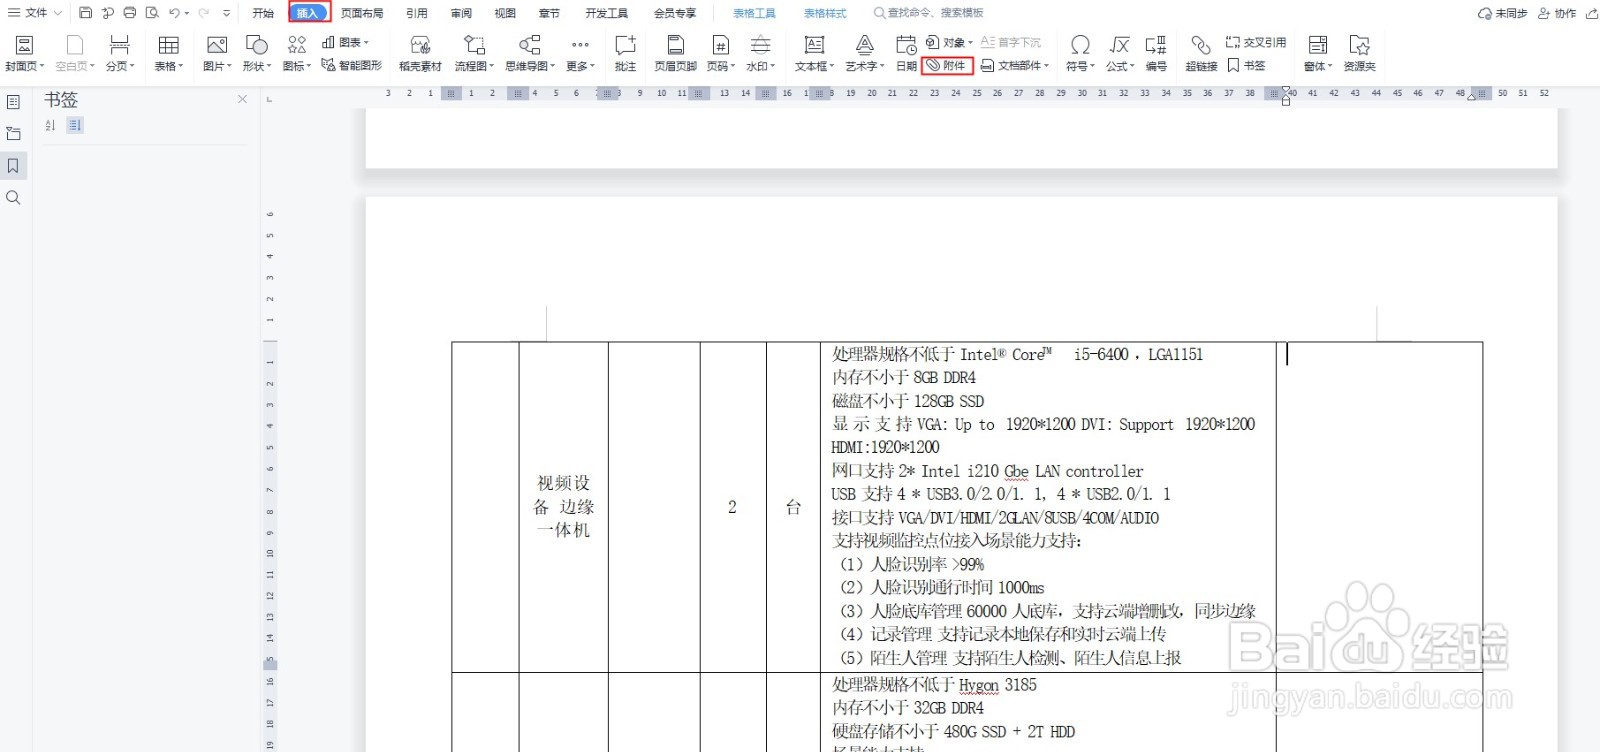The image size is (1600, 752).
Task: Insert object (对象)
Action: (x=948, y=42)
